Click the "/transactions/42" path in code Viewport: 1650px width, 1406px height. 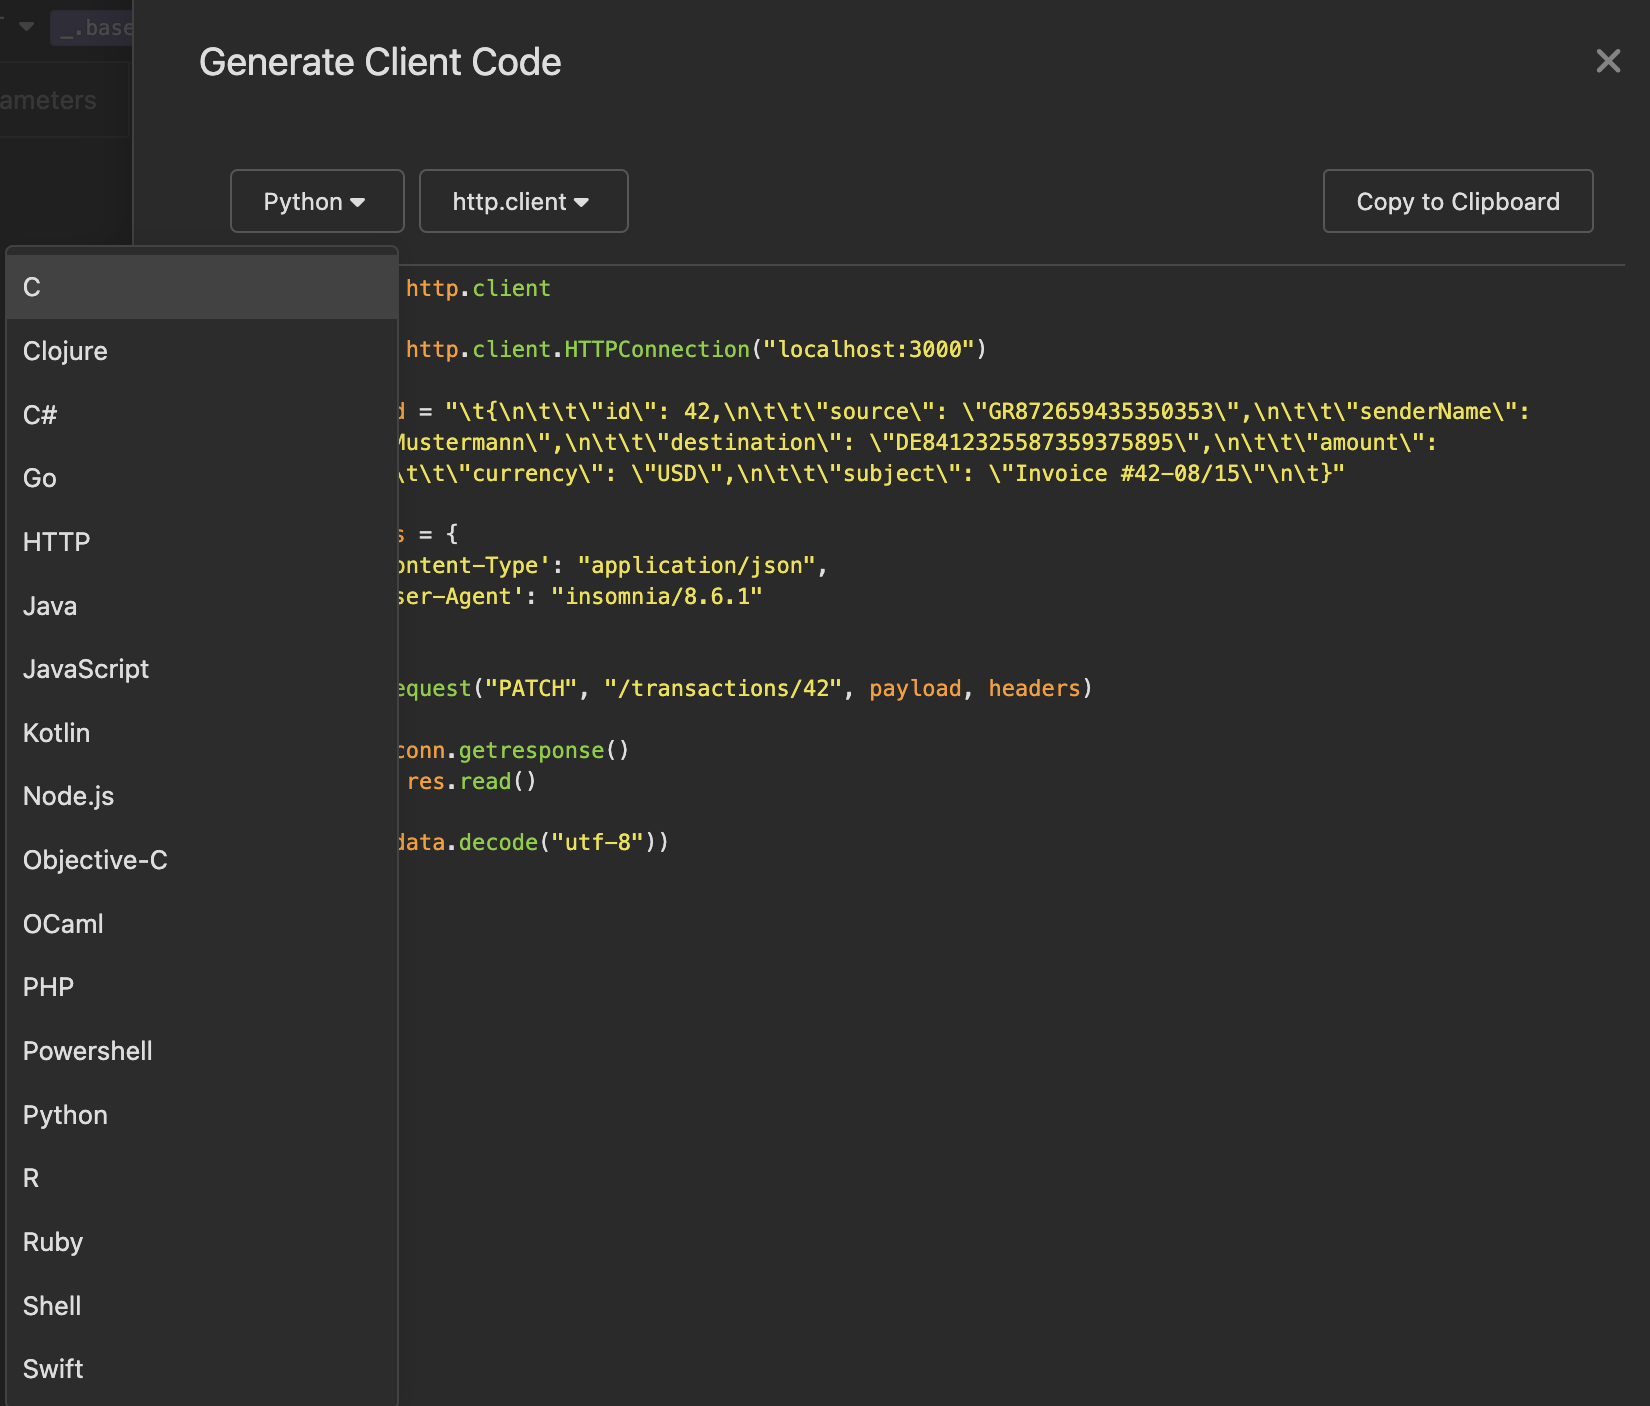click(723, 688)
